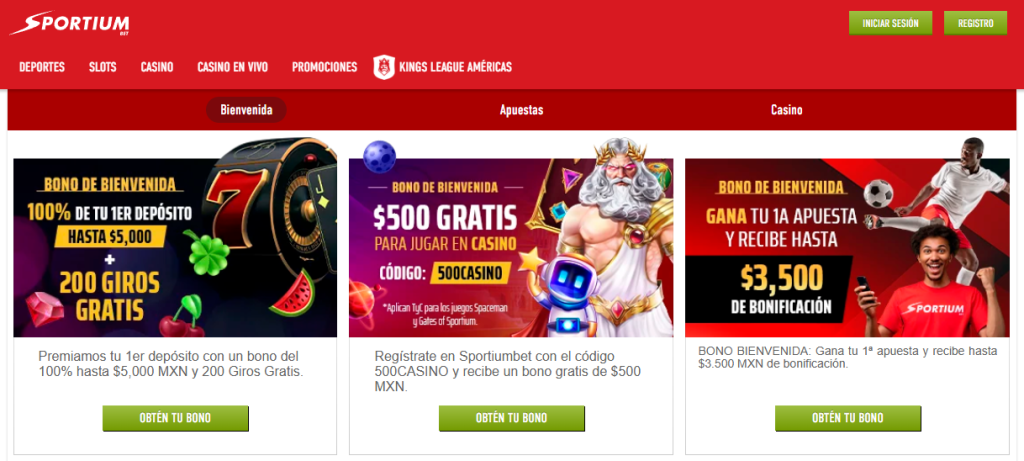Image resolution: width=1024 pixels, height=461 pixels.
Task: Switch to the Apuestas tab
Action: pyautogui.click(x=521, y=110)
